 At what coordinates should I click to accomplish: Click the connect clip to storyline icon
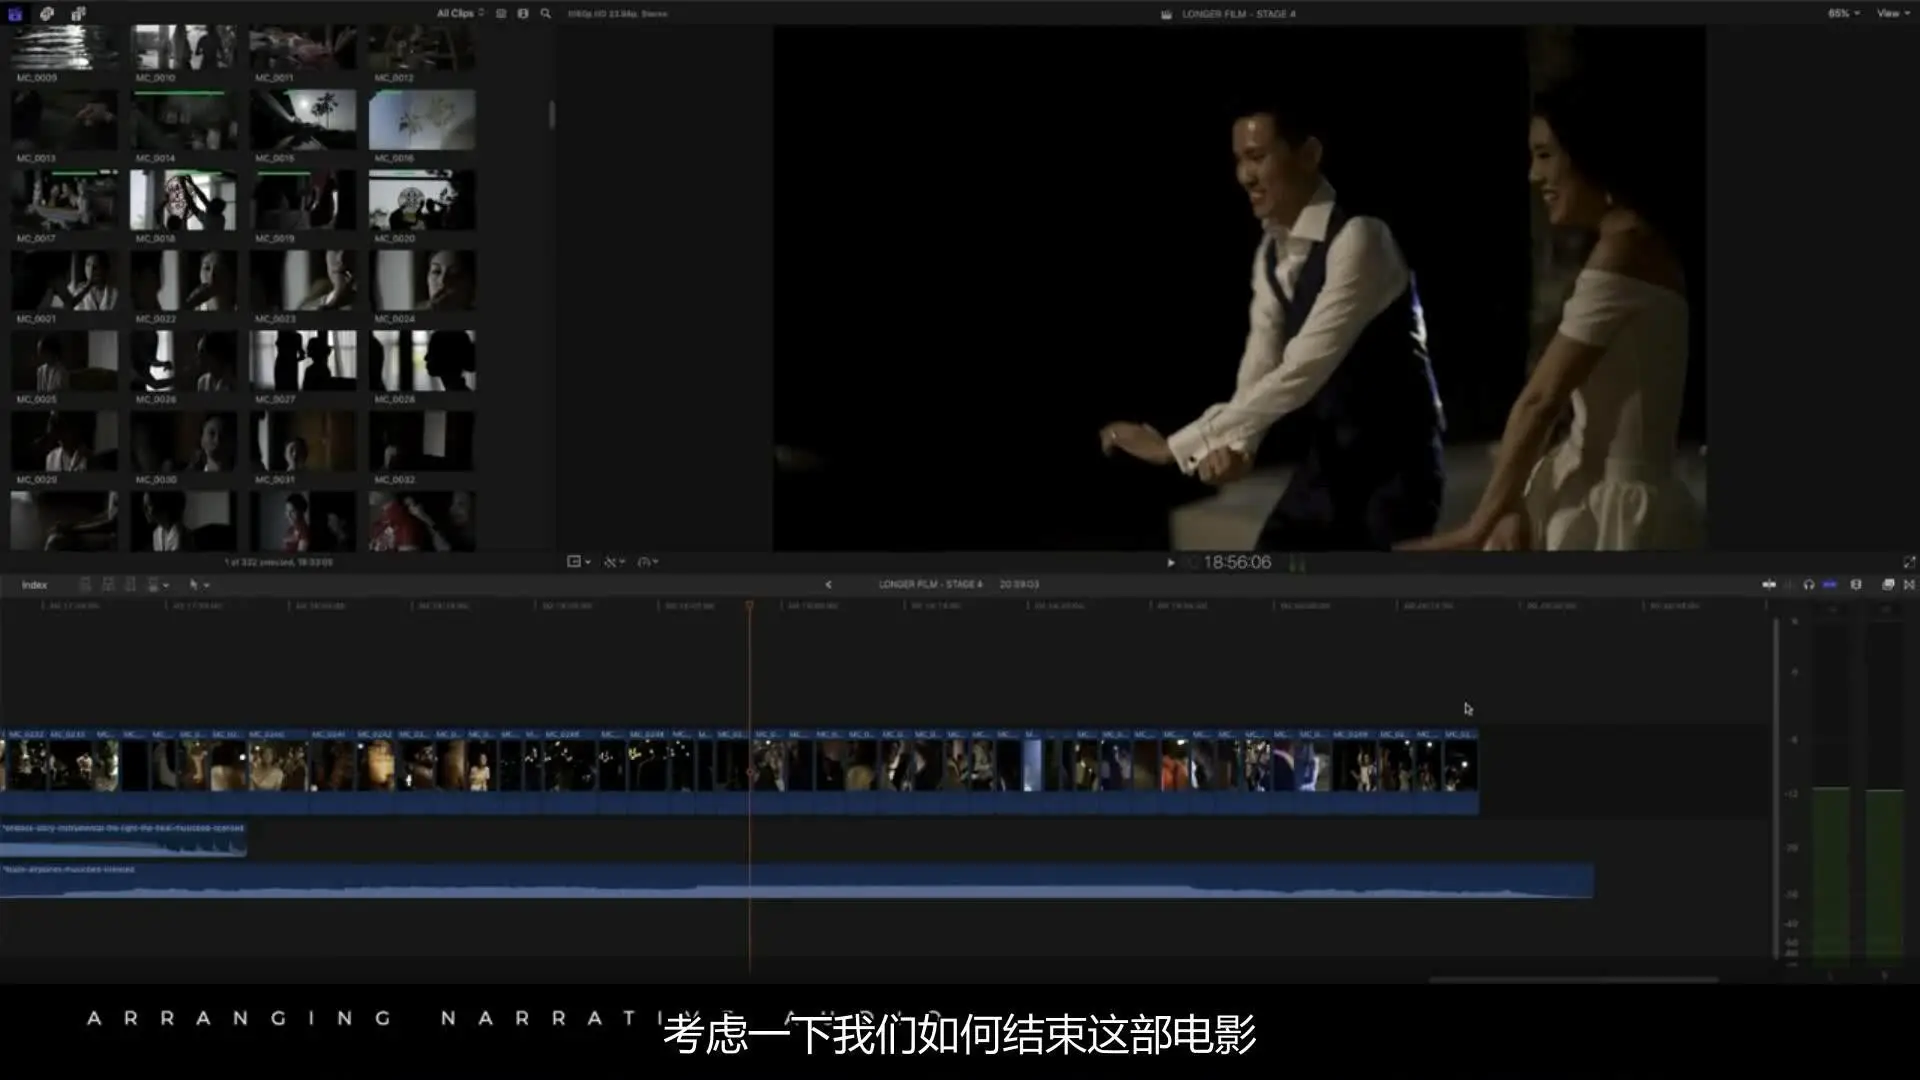[x=85, y=585]
